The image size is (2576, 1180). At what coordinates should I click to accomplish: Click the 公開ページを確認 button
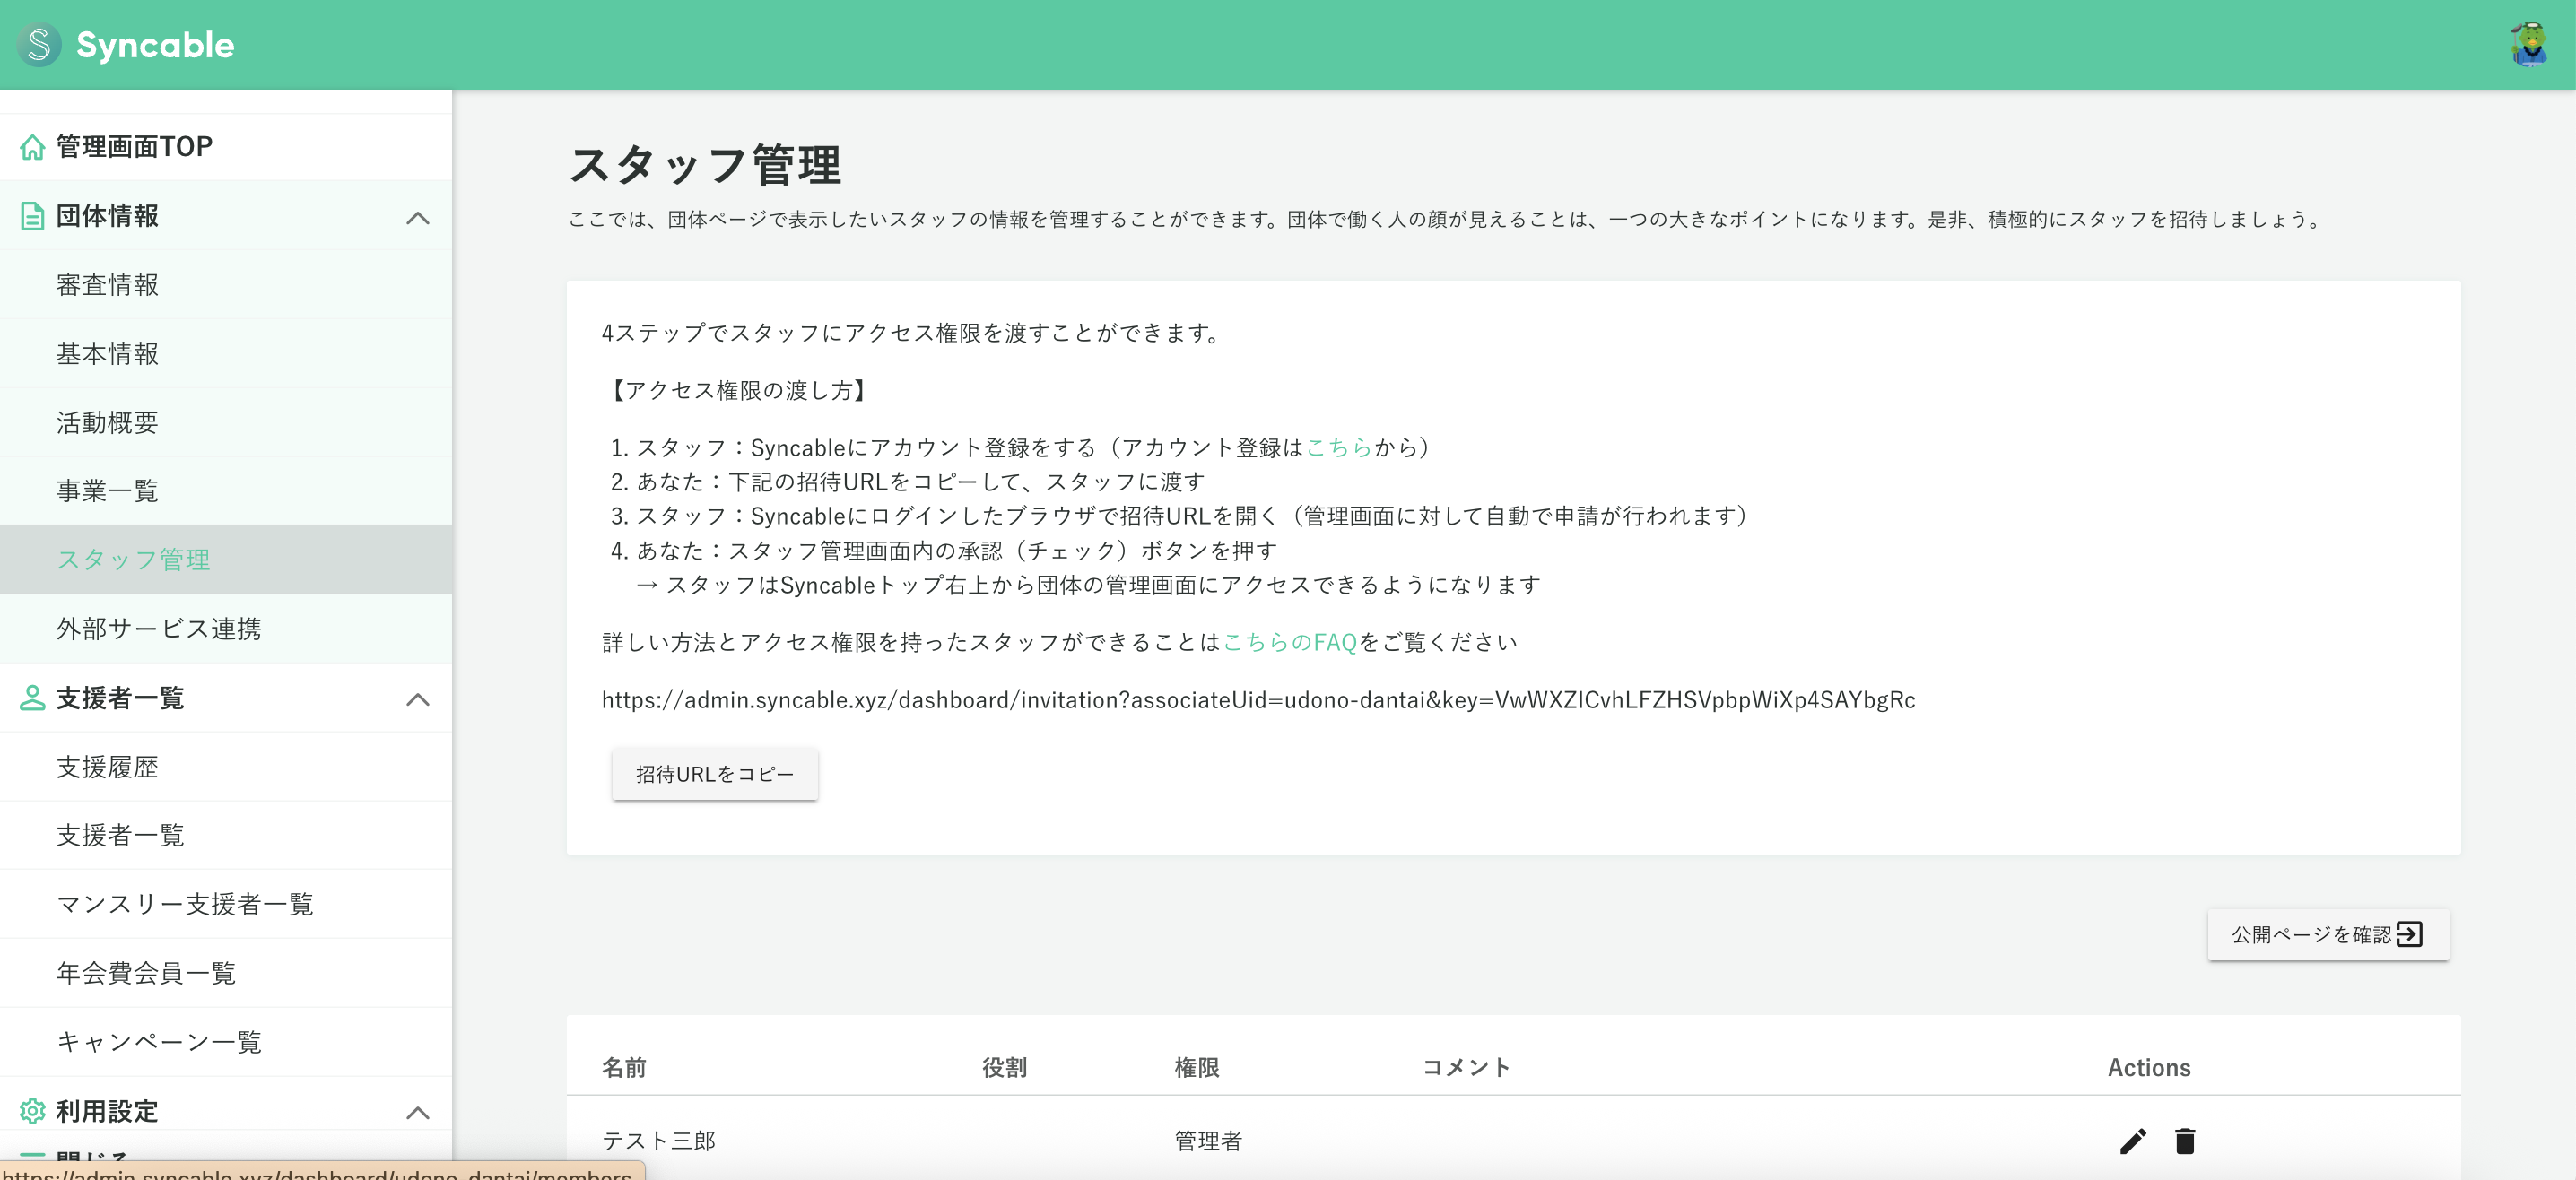(2327, 934)
